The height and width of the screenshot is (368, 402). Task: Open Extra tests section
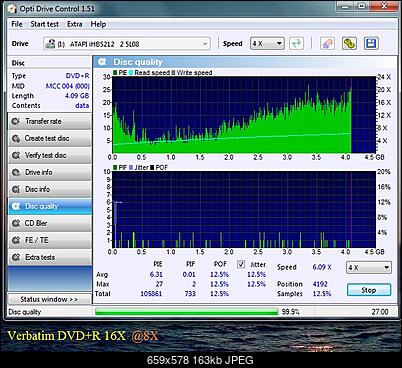click(50, 257)
